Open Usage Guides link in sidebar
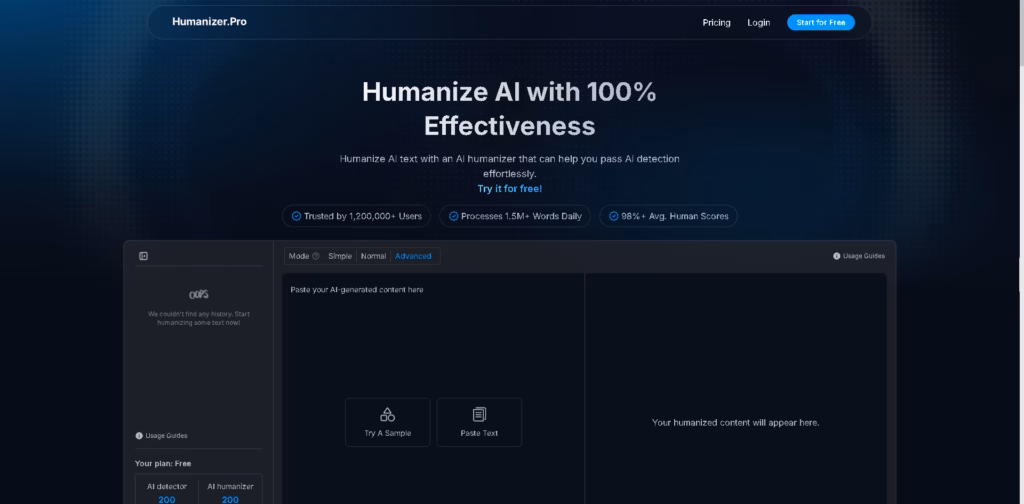Image resolution: width=1024 pixels, height=504 pixels. (x=166, y=435)
